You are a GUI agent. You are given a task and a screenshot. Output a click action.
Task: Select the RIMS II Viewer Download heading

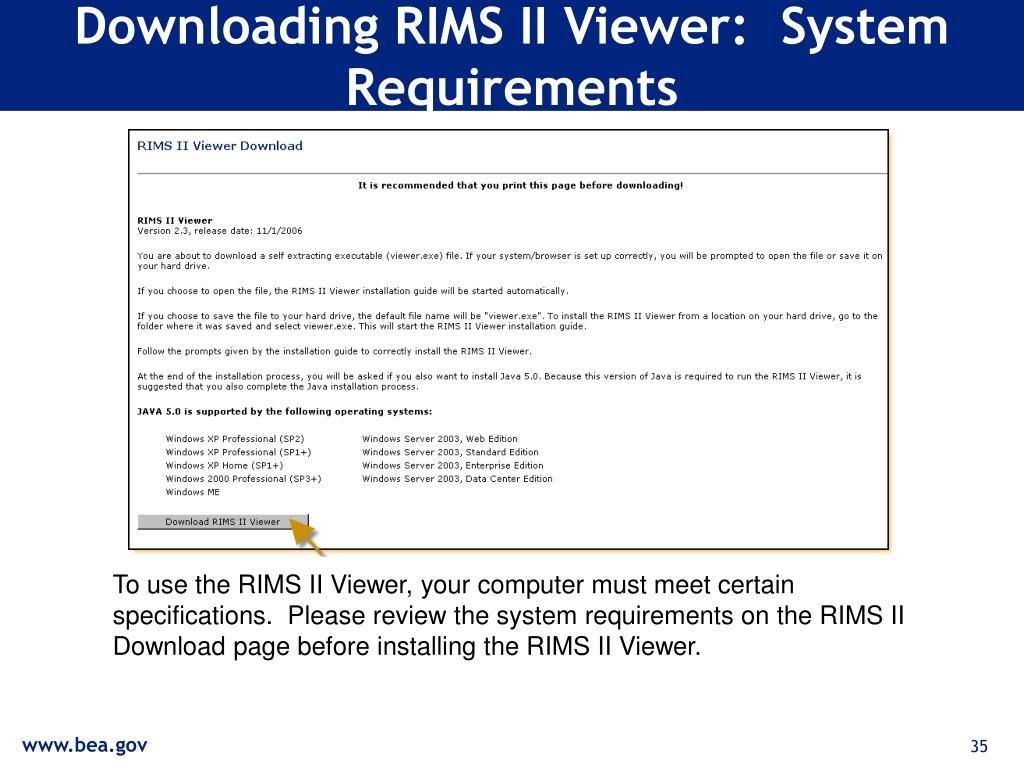point(219,146)
